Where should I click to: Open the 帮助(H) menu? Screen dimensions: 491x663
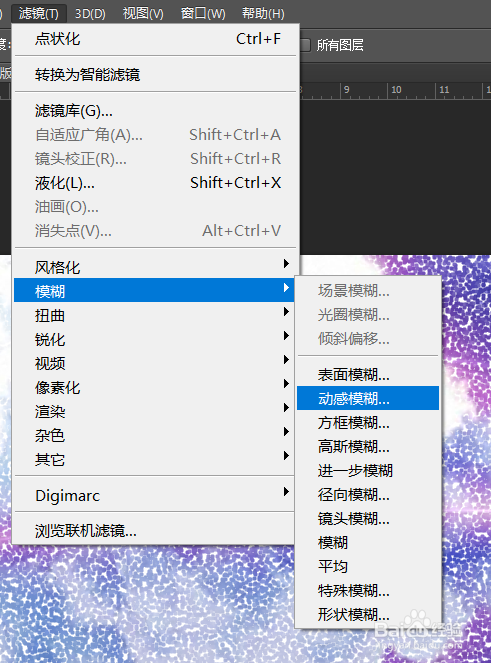(x=263, y=14)
